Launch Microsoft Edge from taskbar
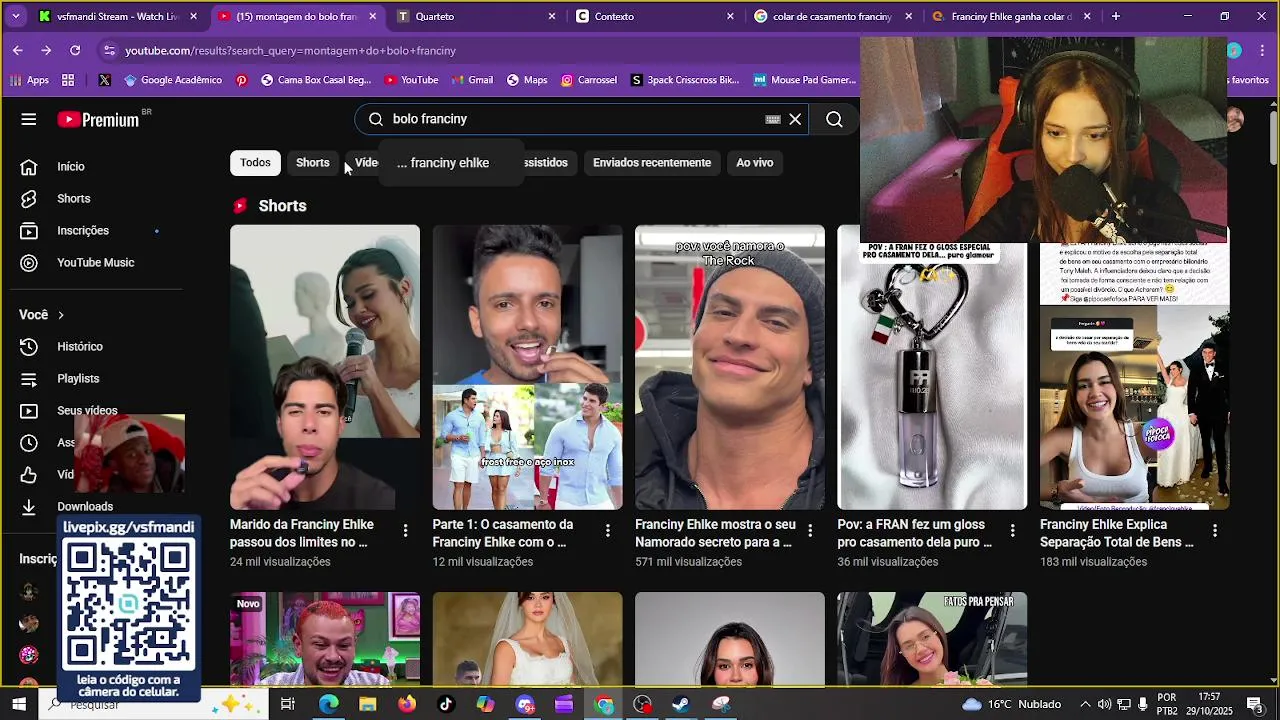The width and height of the screenshot is (1280, 720). pos(328,704)
